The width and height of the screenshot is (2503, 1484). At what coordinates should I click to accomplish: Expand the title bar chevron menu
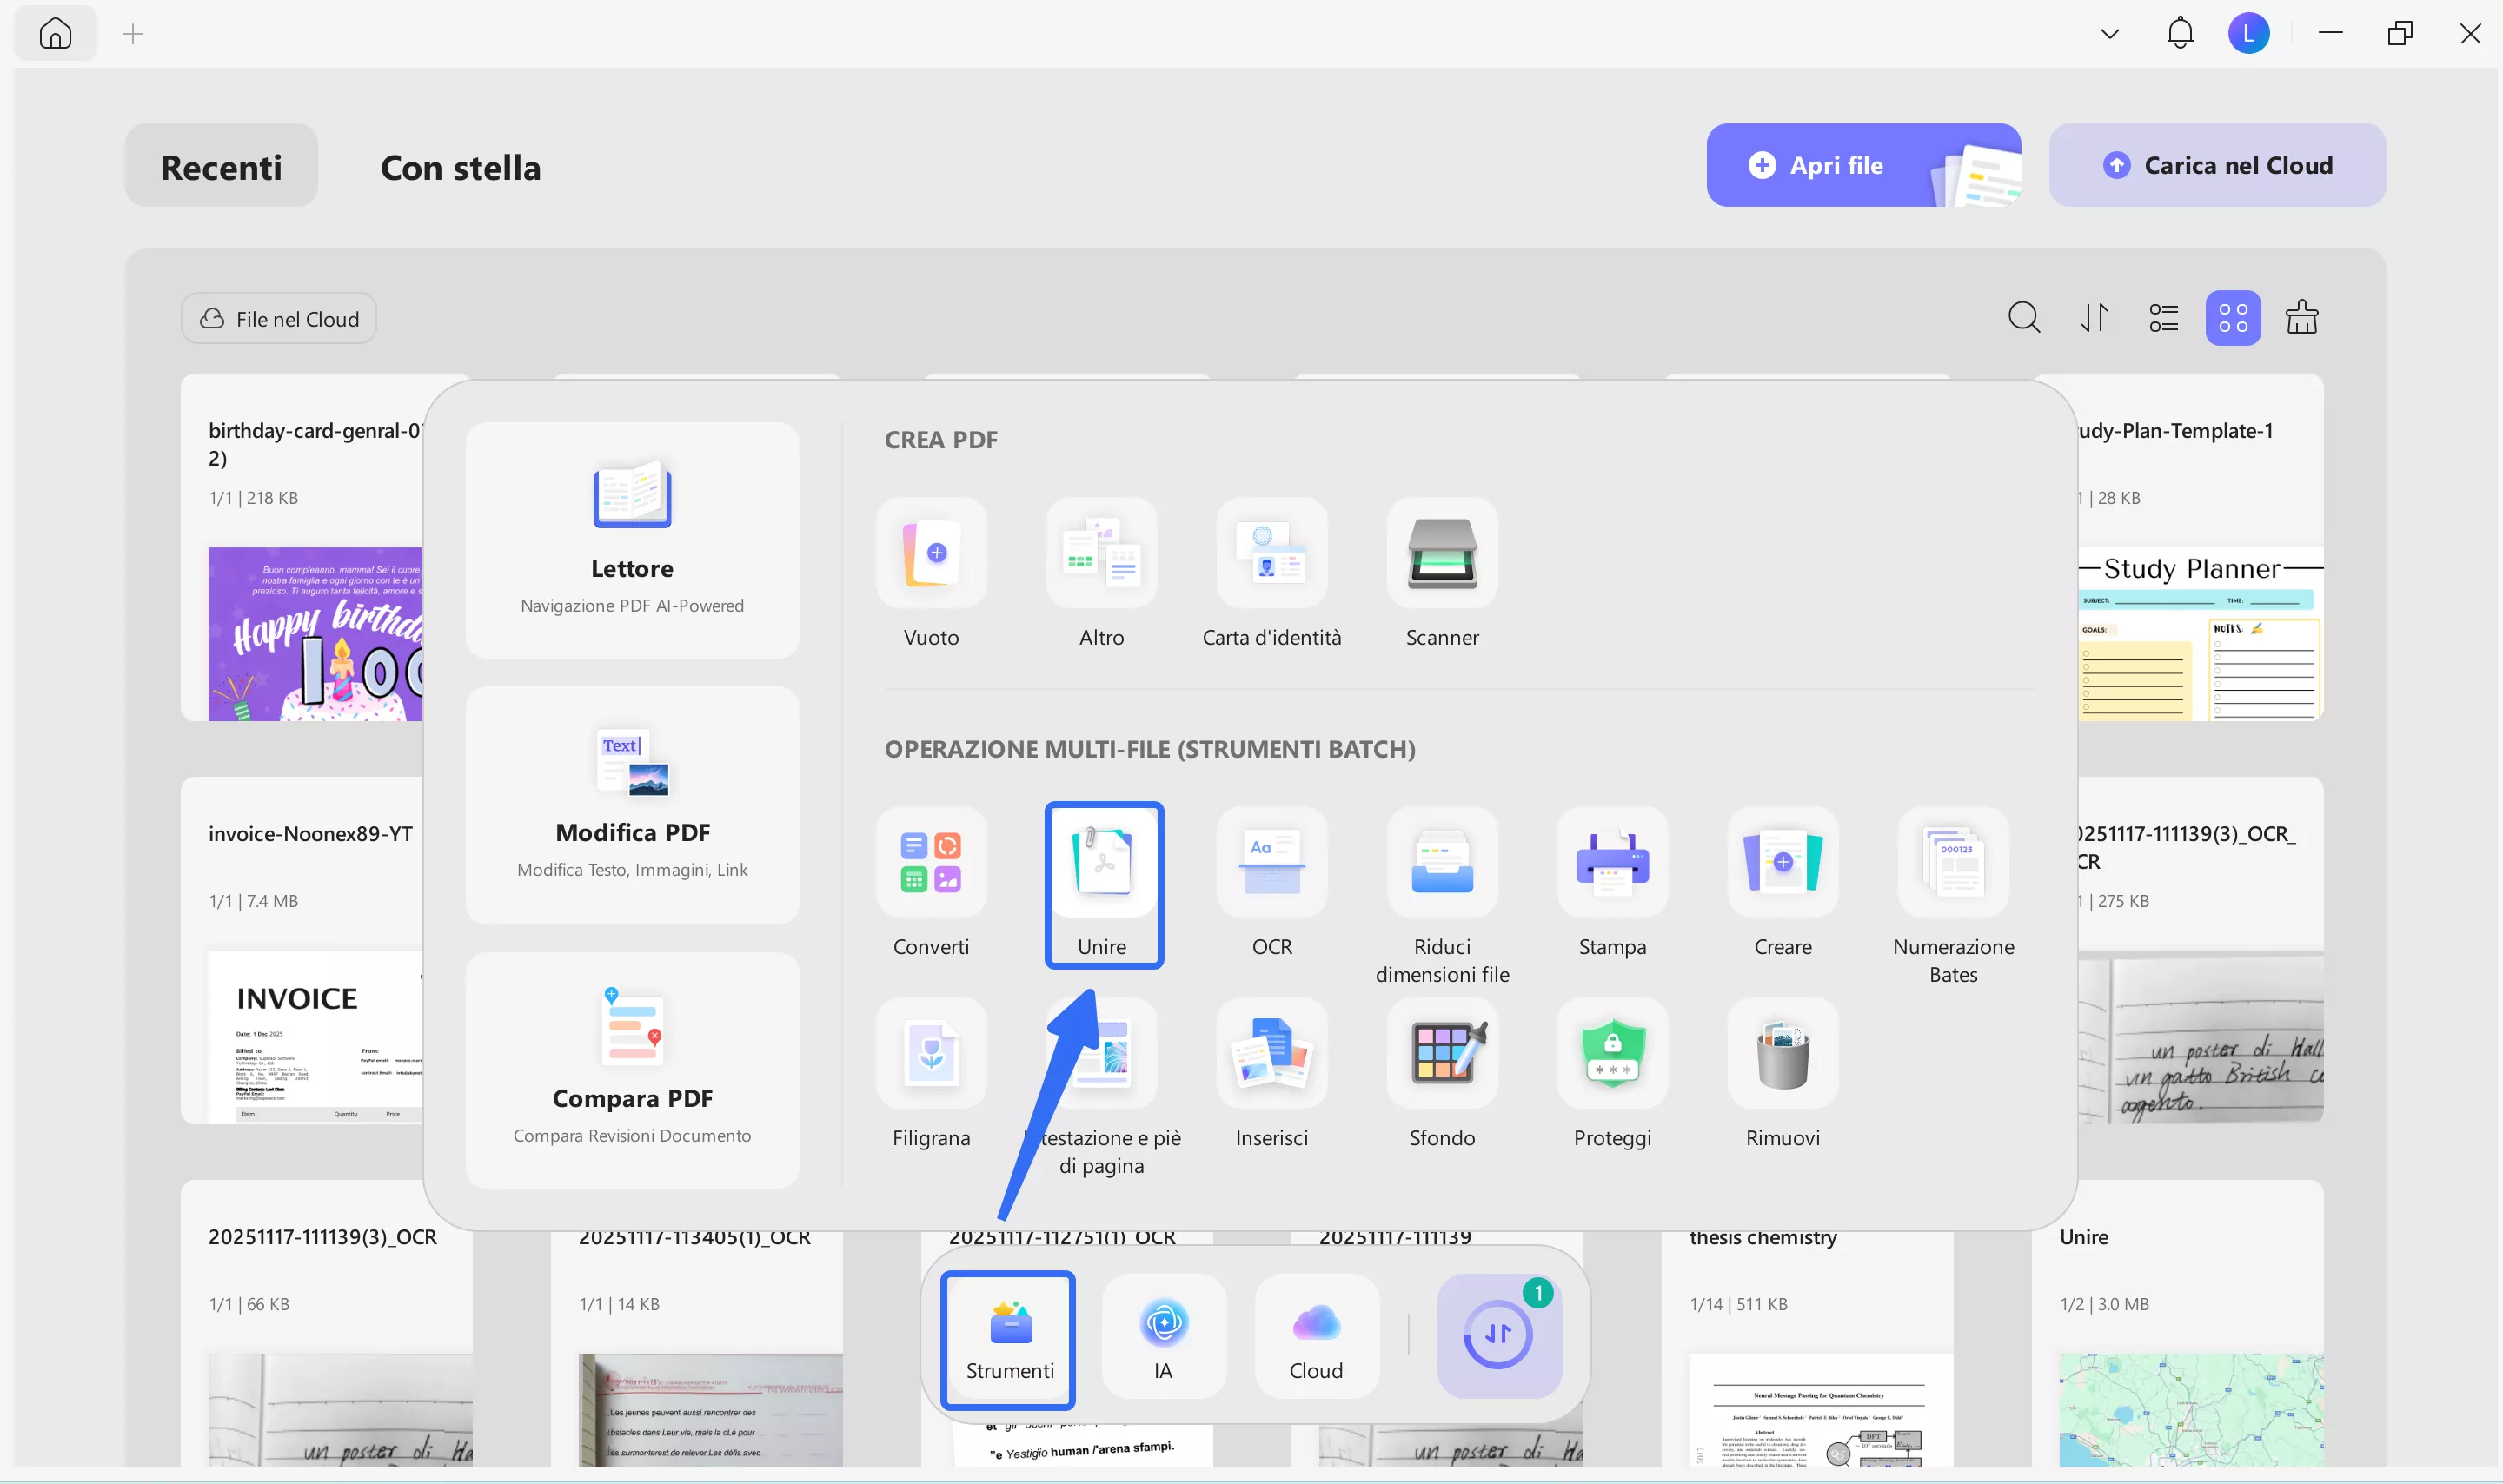click(2109, 34)
